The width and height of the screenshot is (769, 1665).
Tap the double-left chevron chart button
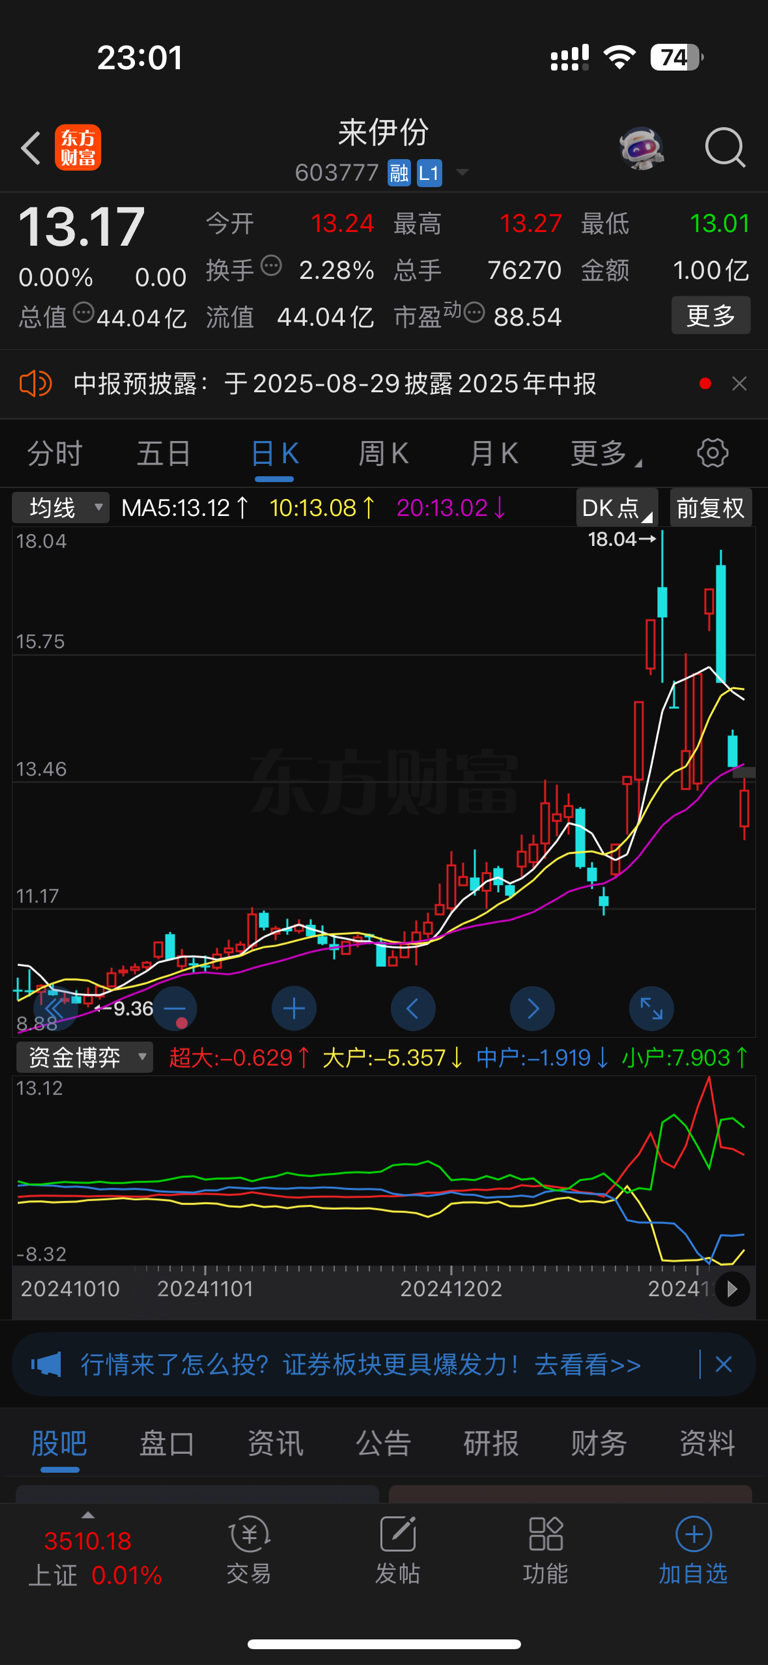56,1009
